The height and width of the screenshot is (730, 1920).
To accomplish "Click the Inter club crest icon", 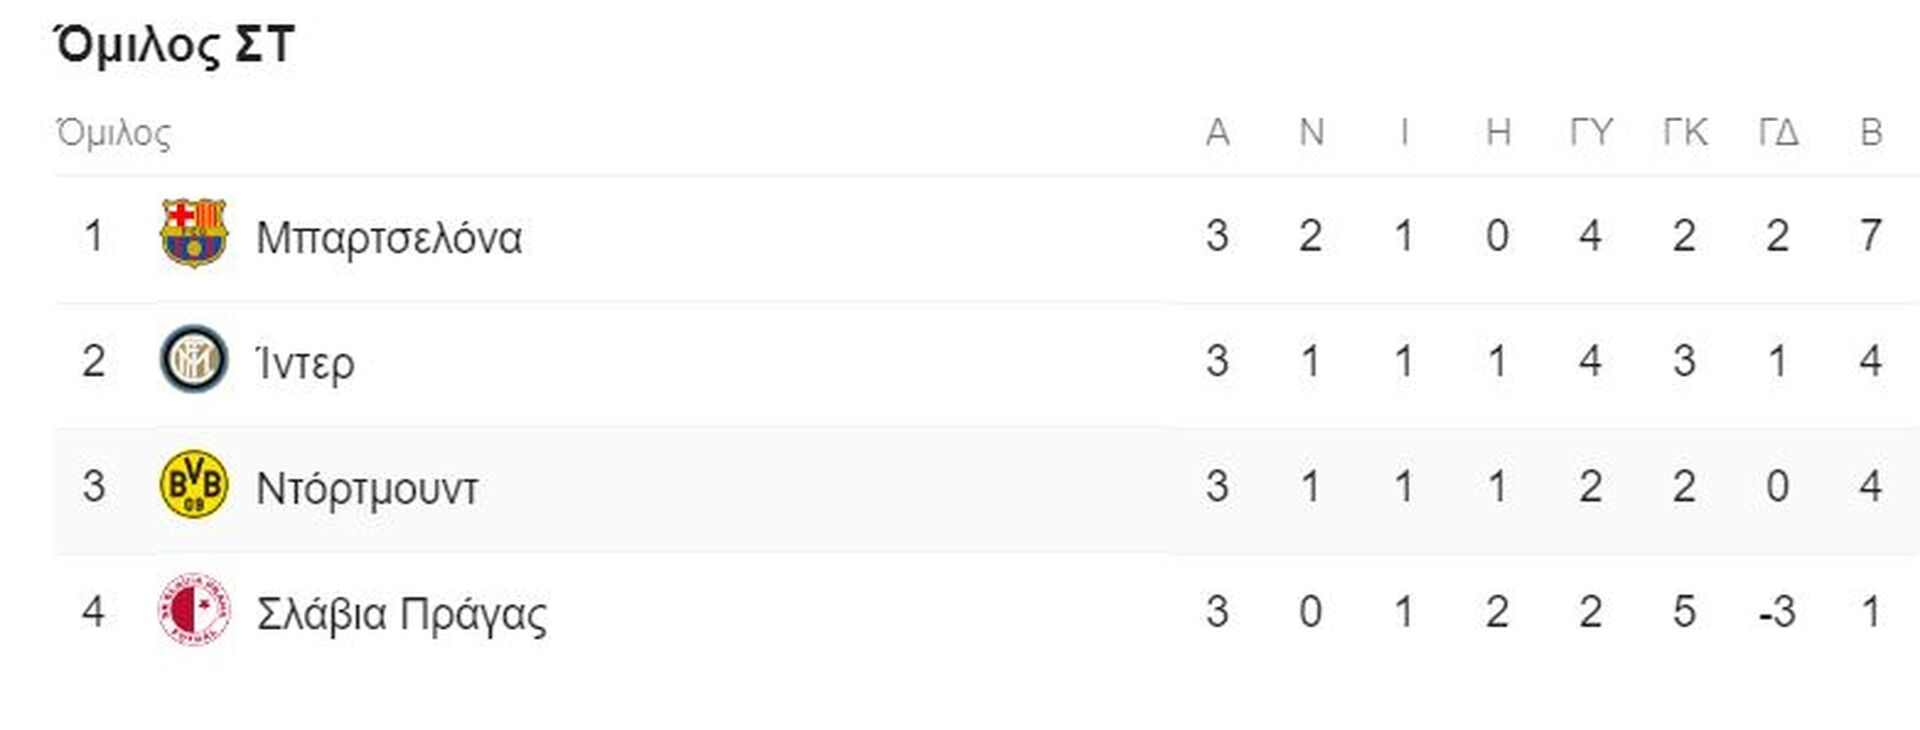I will [x=194, y=359].
